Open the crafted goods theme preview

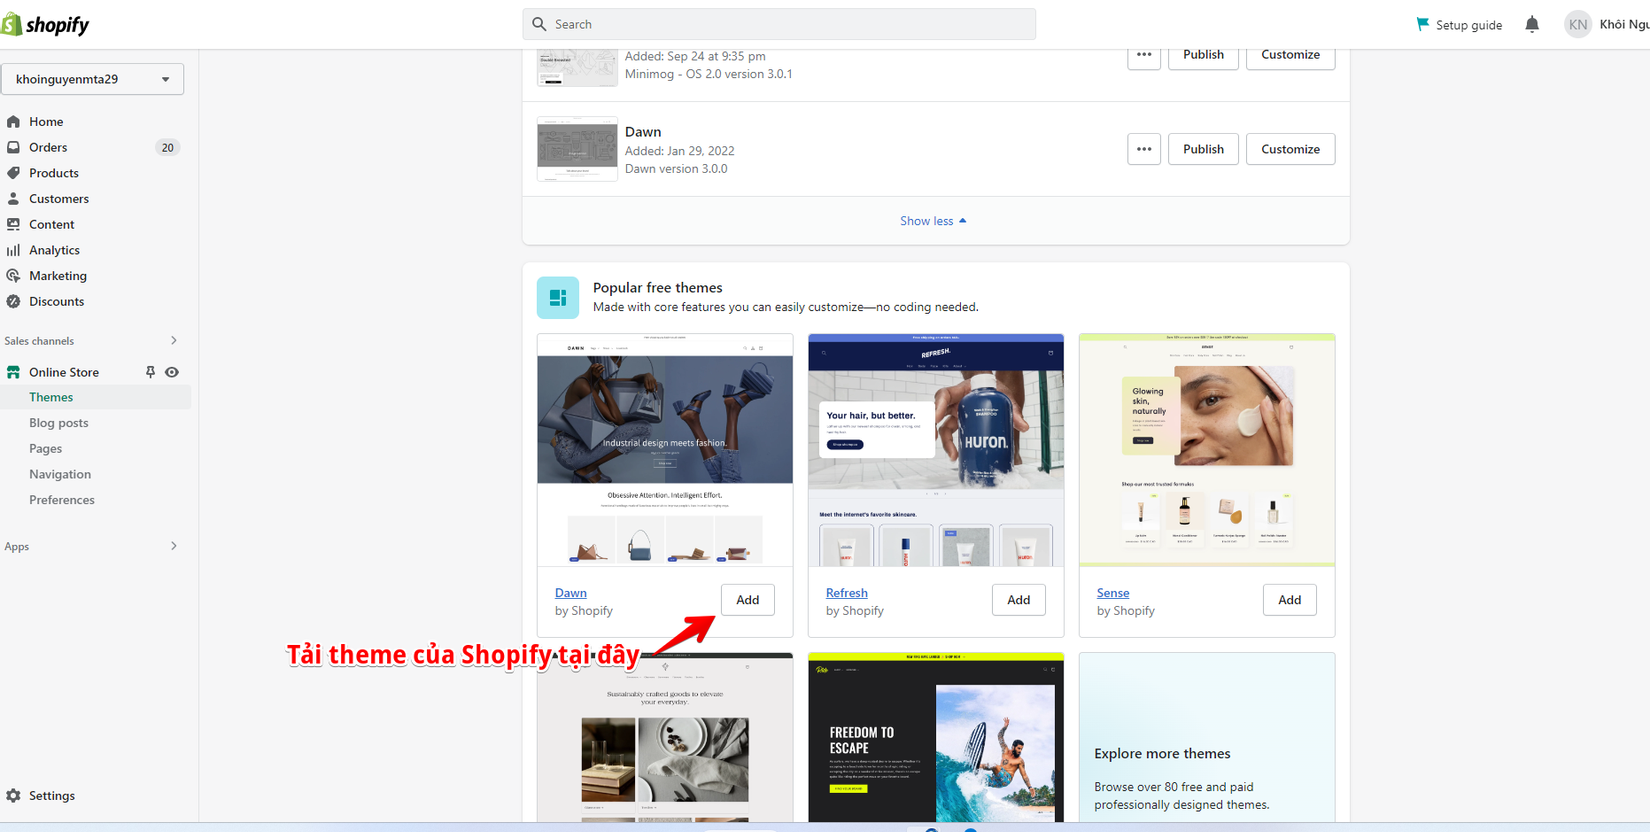click(x=665, y=738)
